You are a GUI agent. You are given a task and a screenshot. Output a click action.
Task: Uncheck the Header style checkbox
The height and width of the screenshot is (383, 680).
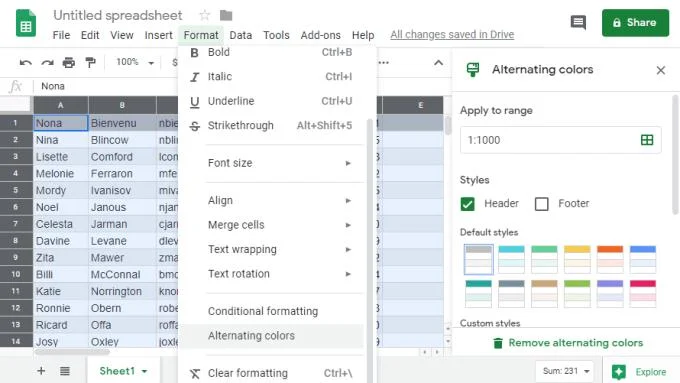468,204
